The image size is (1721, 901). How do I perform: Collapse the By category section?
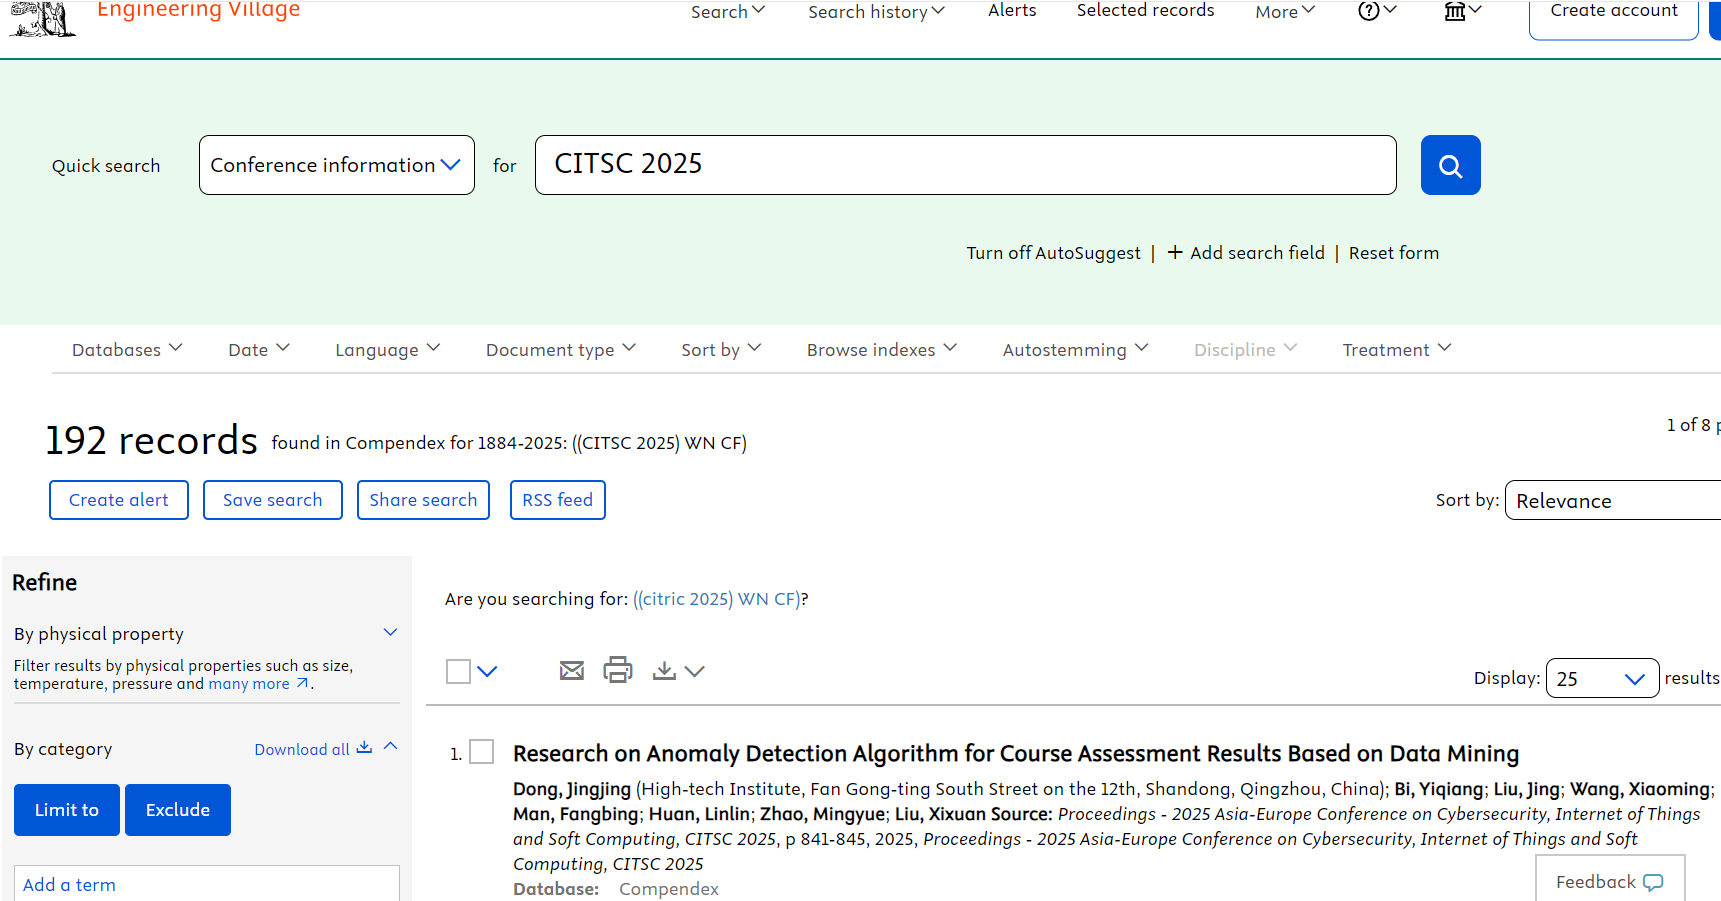pyautogui.click(x=391, y=747)
